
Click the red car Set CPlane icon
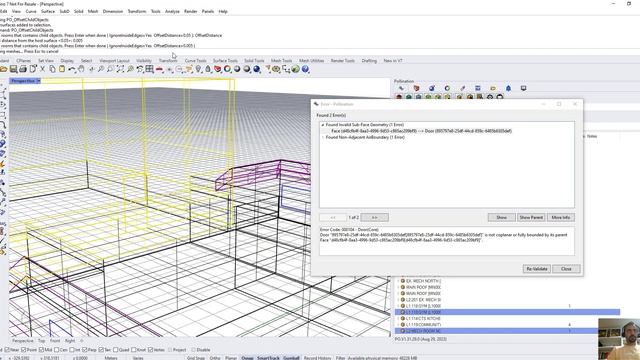(159, 69)
